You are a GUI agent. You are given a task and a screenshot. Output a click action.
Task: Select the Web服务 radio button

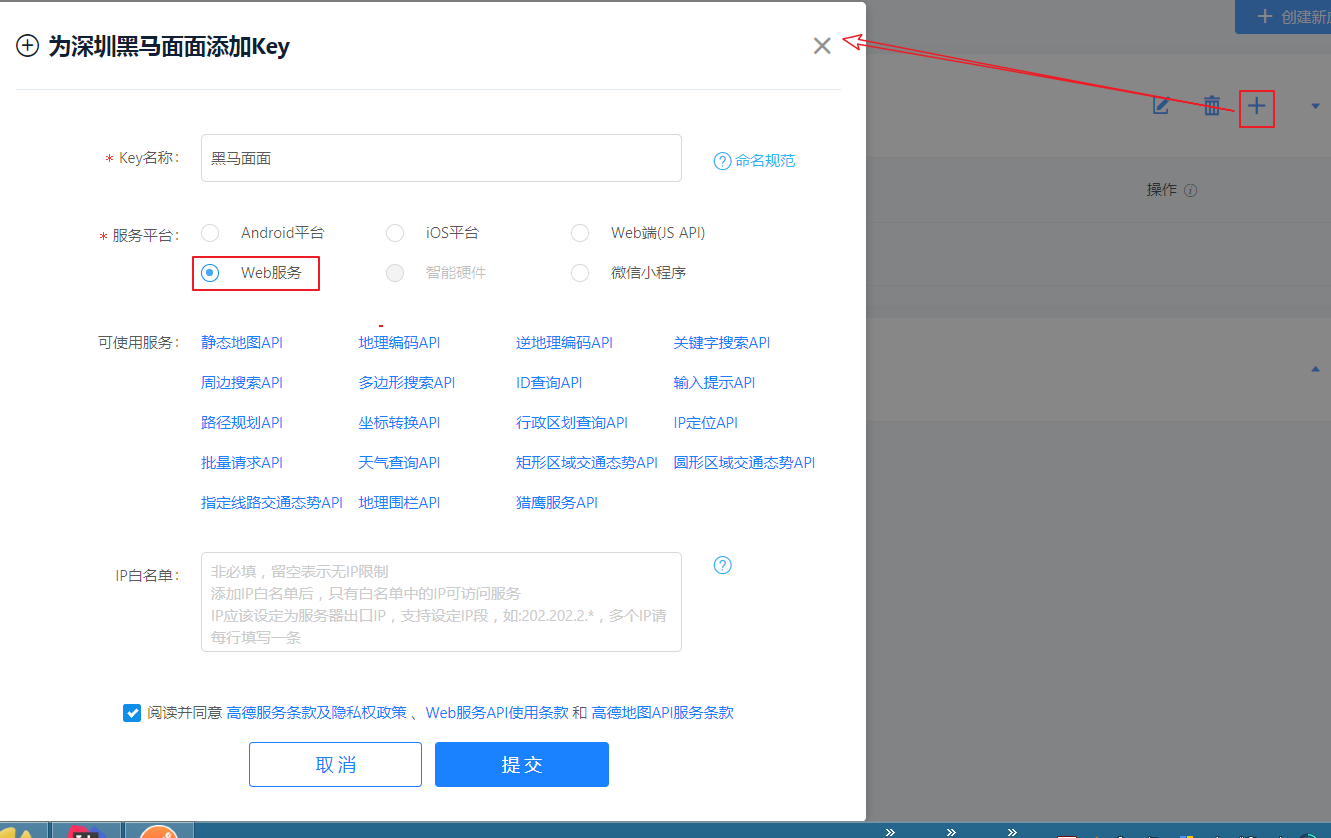[210, 273]
